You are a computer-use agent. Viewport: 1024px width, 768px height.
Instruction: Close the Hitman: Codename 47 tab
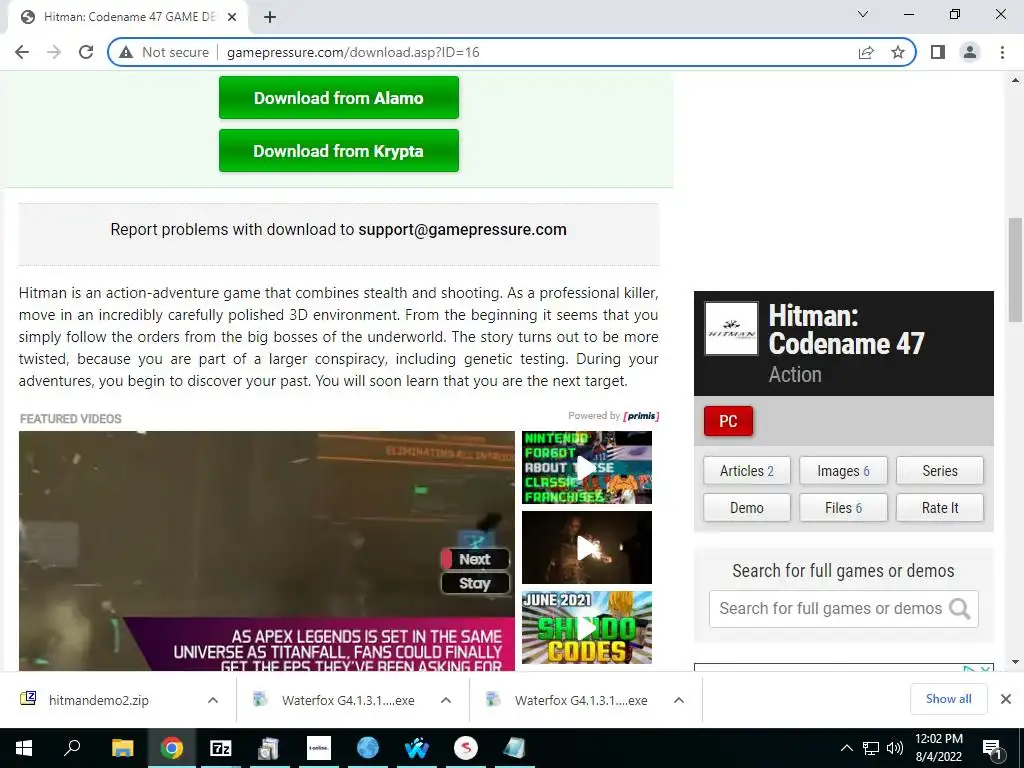click(x=232, y=17)
